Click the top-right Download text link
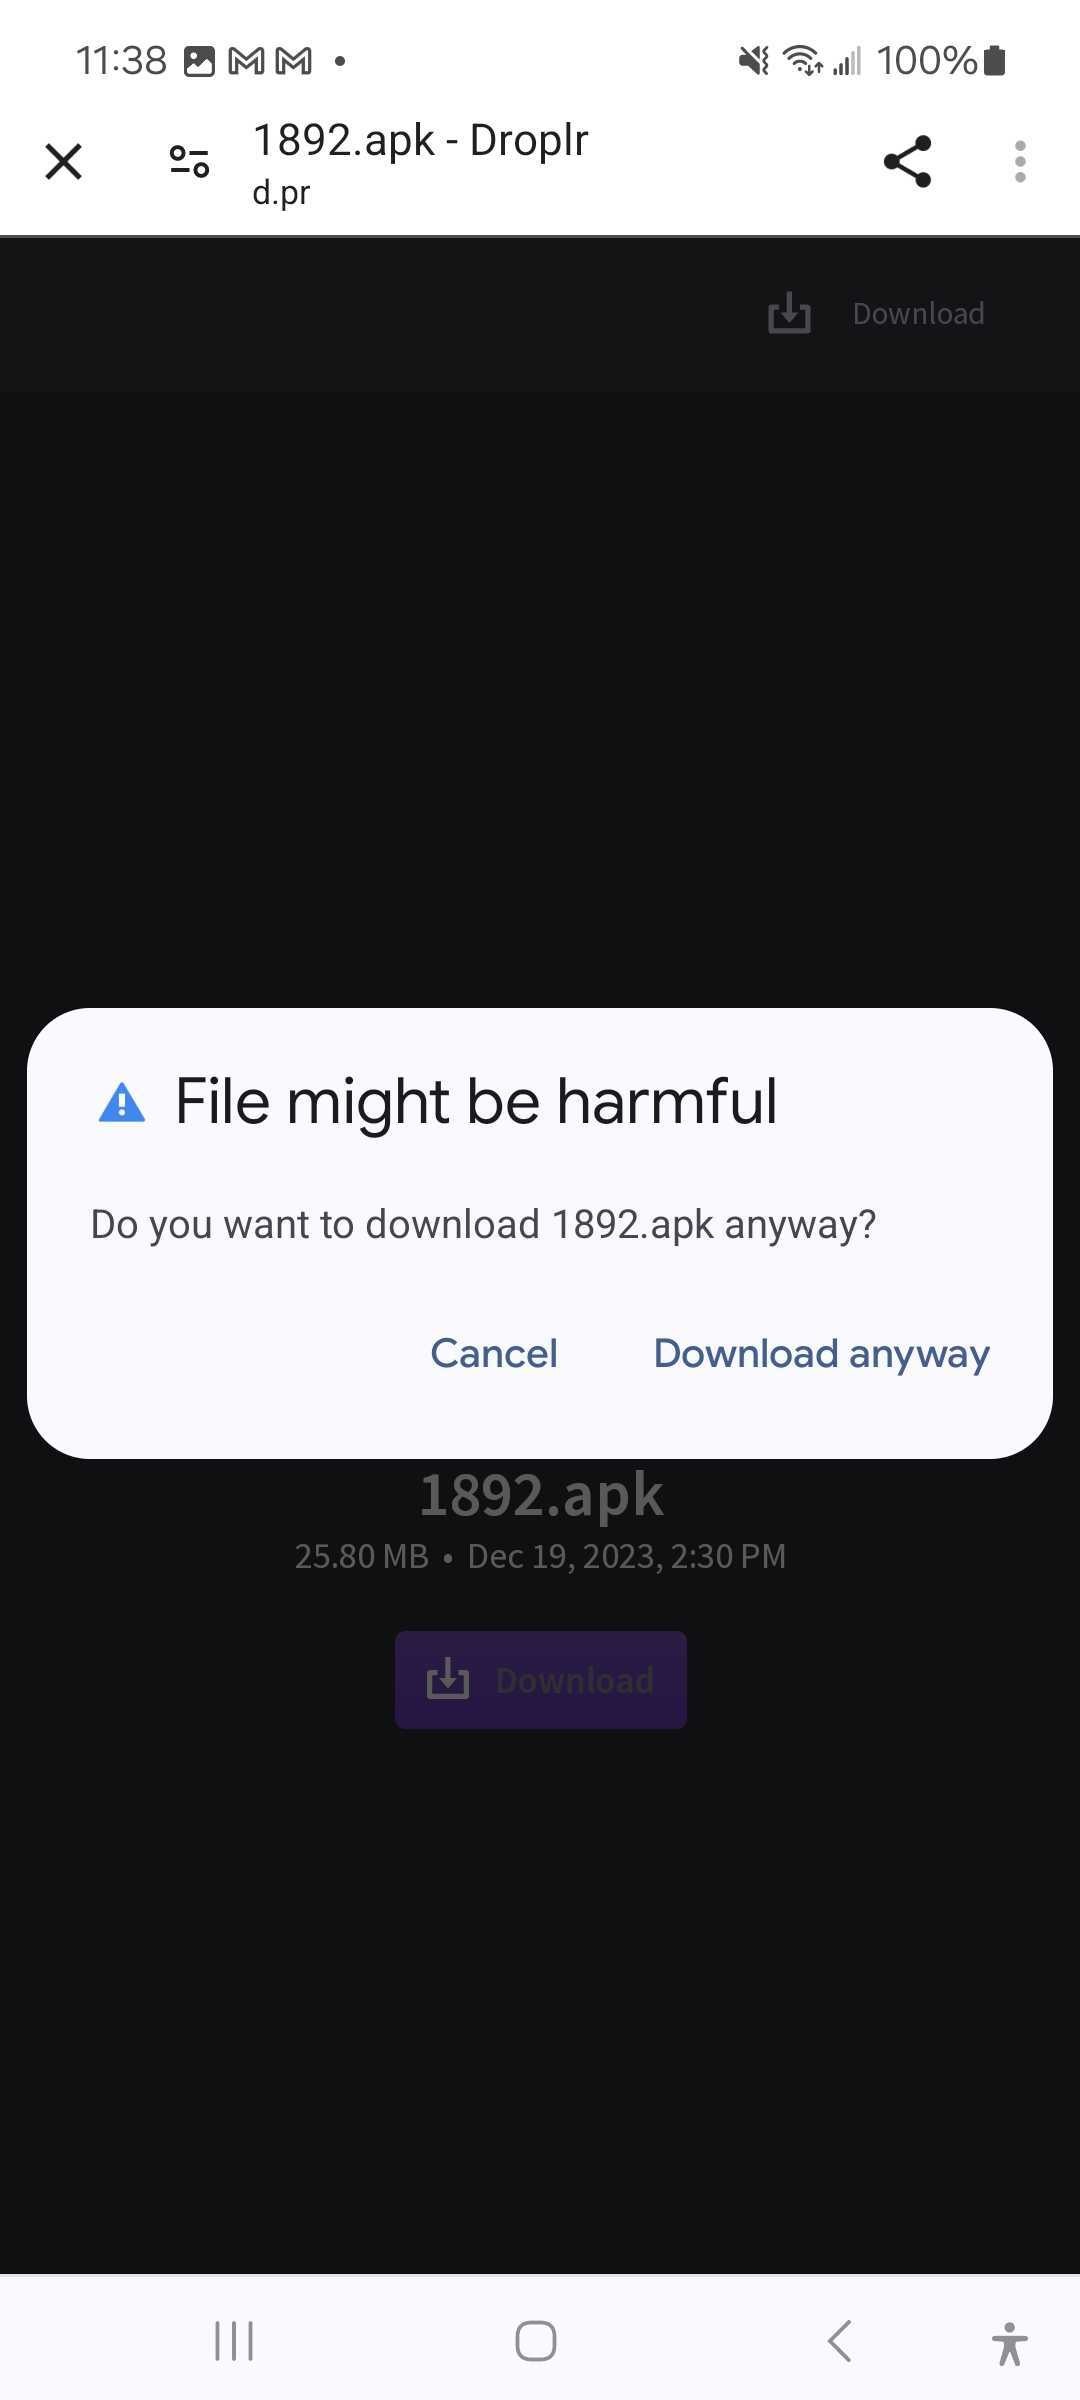 [918, 314]
